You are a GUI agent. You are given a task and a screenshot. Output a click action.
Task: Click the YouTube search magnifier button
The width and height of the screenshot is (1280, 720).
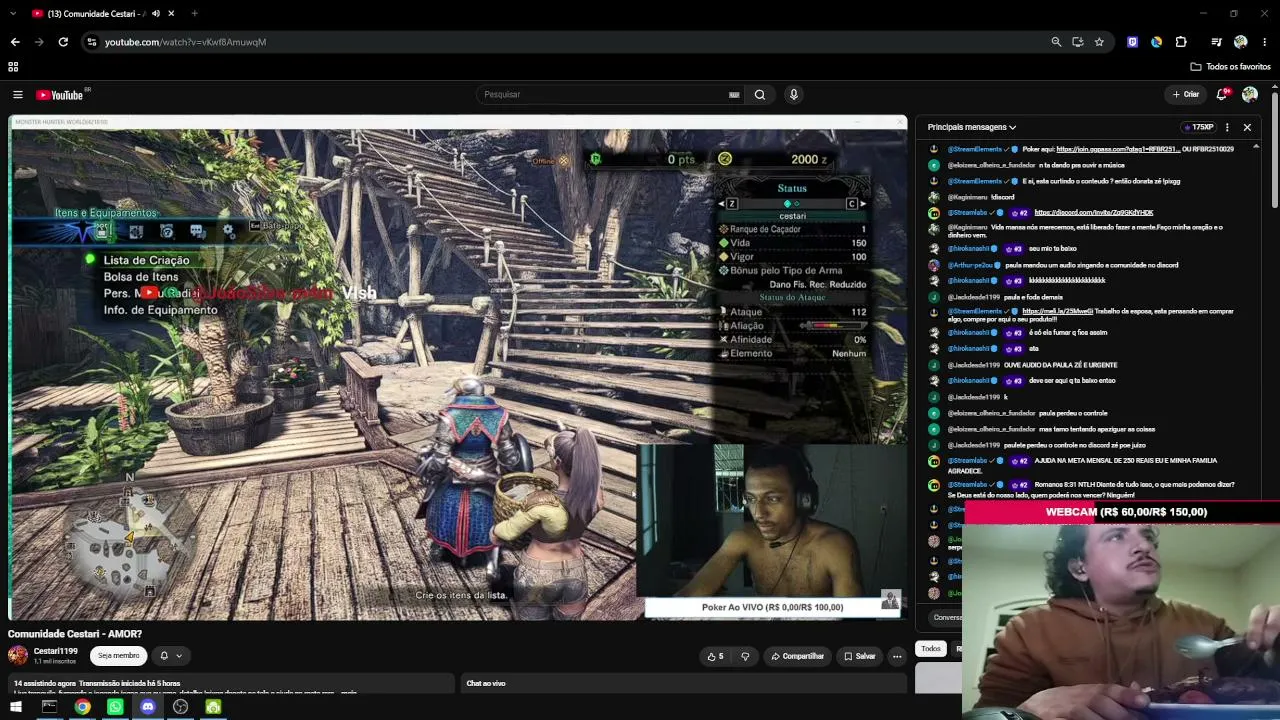(x=760, y=95)
